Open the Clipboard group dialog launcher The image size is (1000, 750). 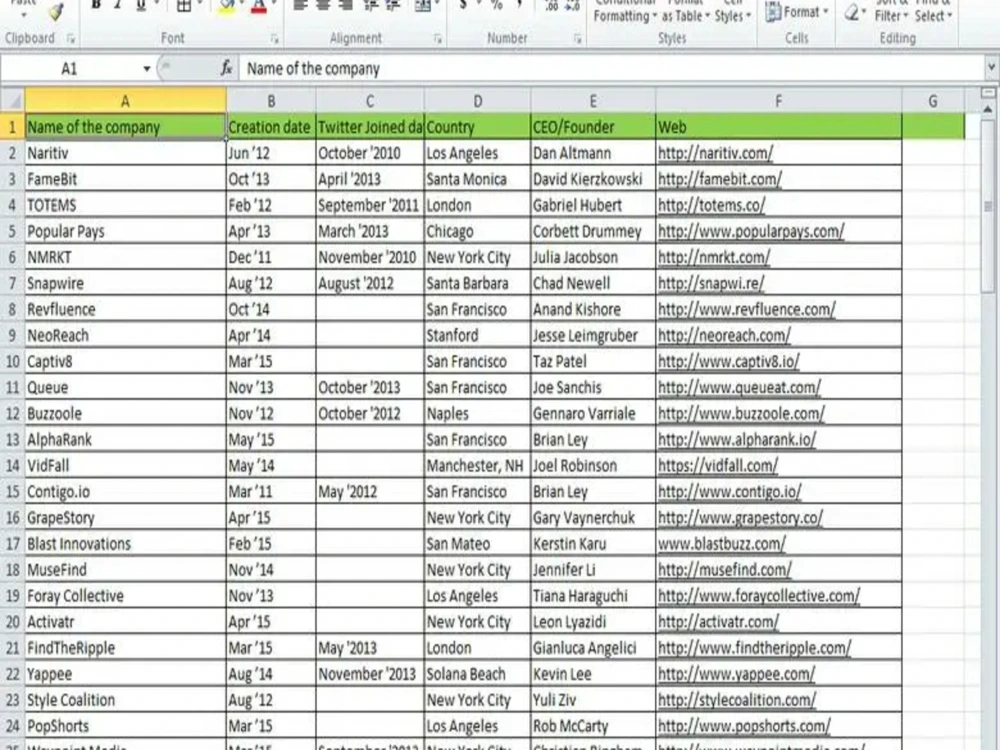(71, 39)
